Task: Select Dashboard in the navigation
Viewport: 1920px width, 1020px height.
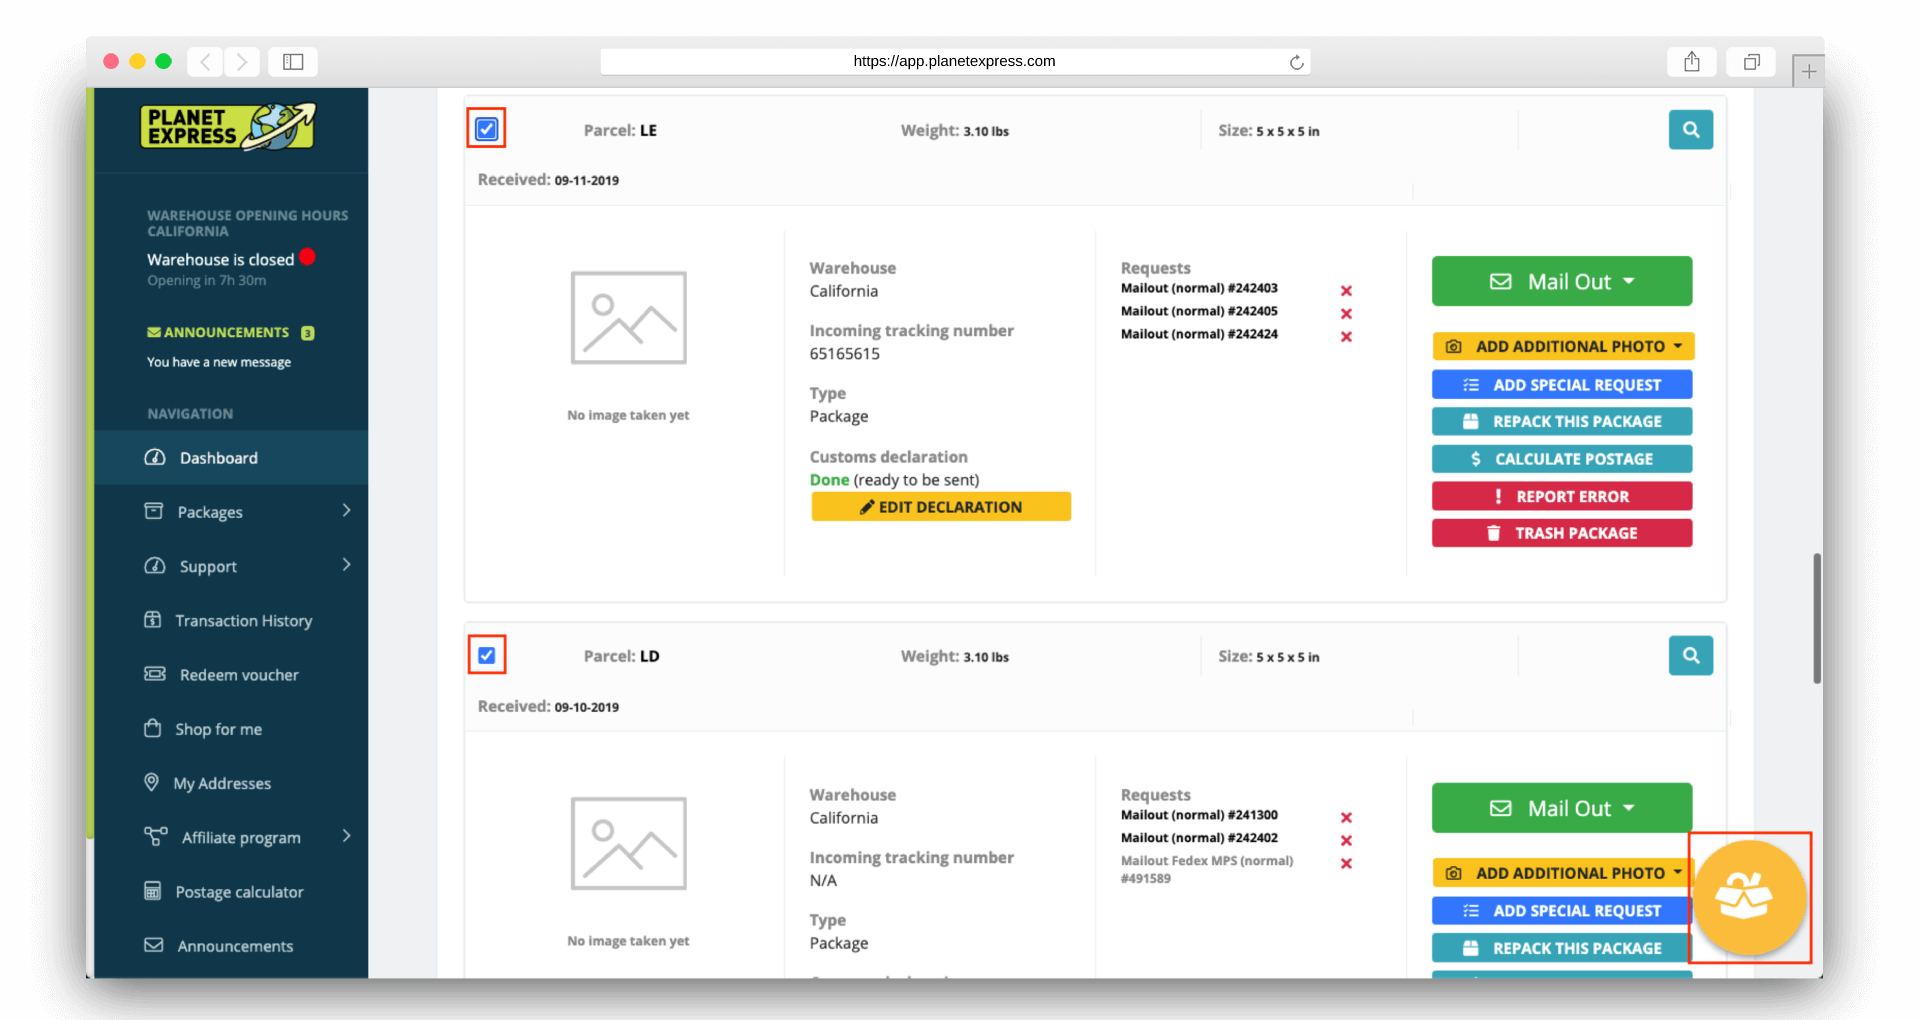Action: pyautogui.click(x=217, y=457)
